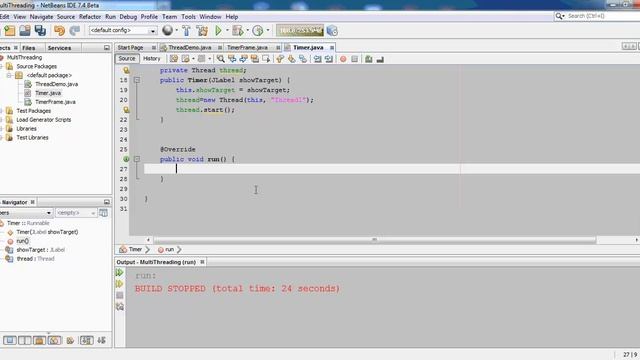This screenshot has height=360, width=640.
Task: Select thread : Thread in Navigator
Action: click(x=35, y=259)
